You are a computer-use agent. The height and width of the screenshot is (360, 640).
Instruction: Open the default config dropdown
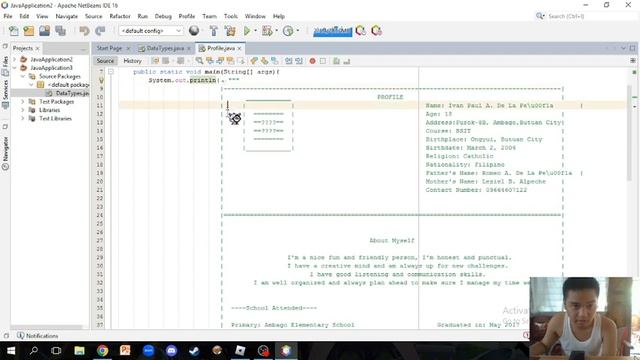pyautogui.click(x=151, y=31)
